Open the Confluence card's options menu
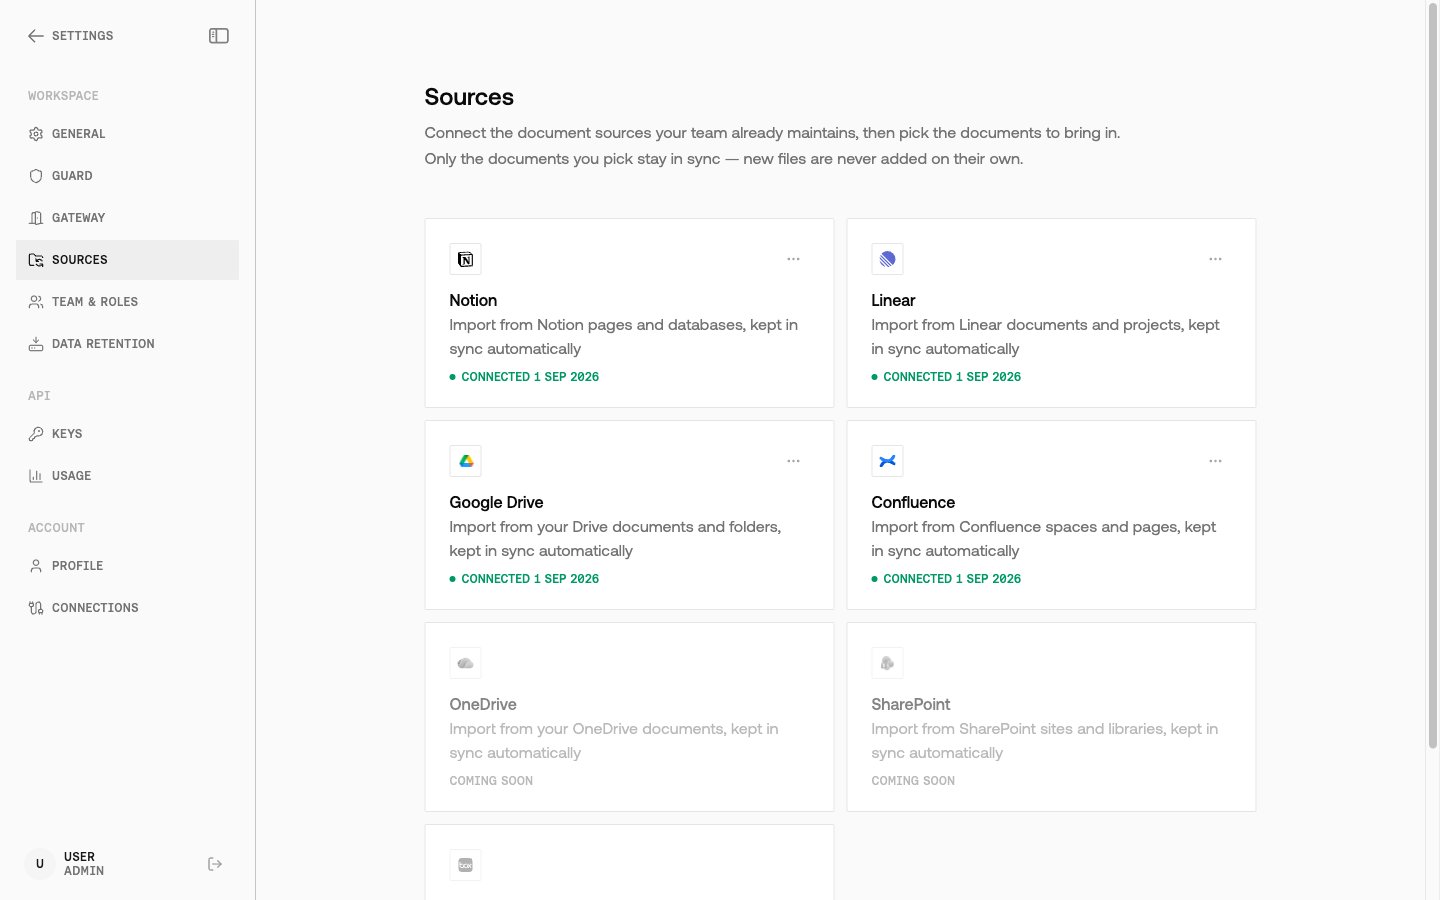Screen dimensions: 1440x900 click(x=1216, y=462)
